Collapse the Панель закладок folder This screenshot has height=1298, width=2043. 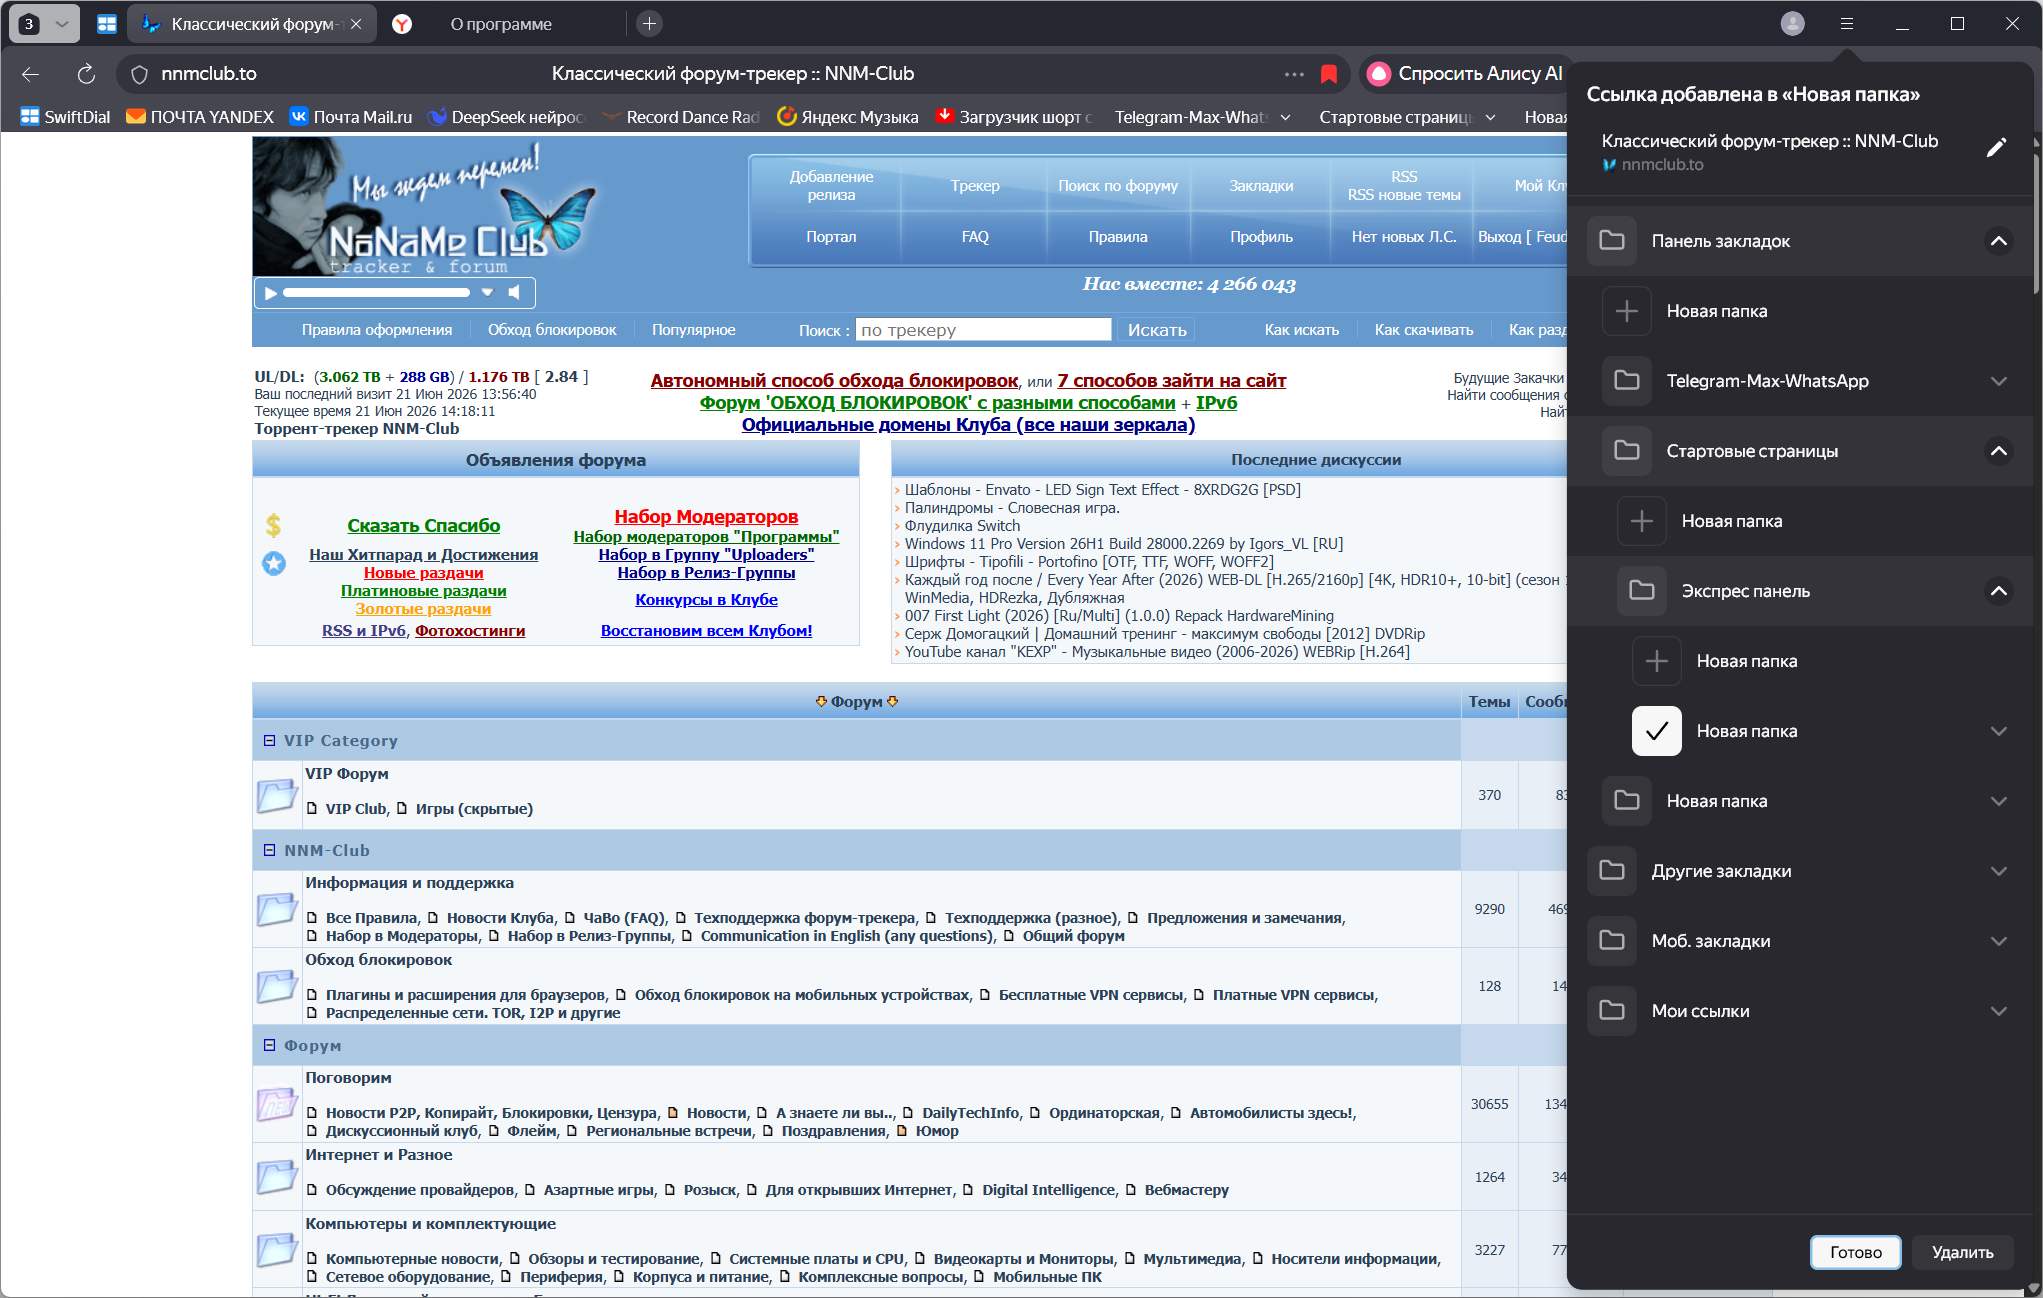1998,241
